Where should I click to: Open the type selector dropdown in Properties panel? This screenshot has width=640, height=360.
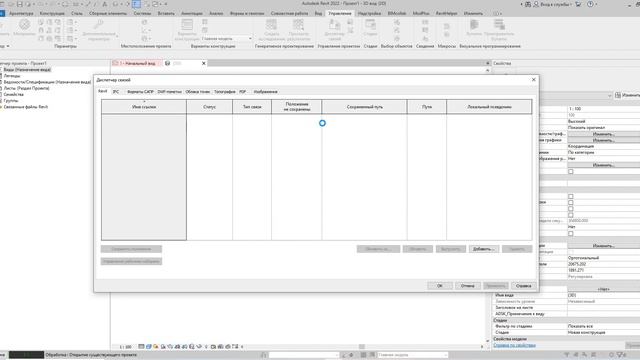609,95
